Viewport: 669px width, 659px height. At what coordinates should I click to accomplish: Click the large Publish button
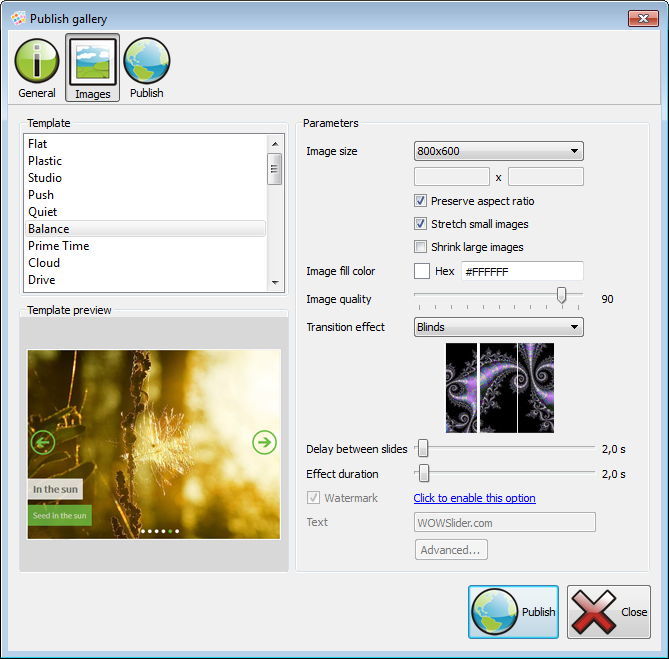click(x=513, y=612)
